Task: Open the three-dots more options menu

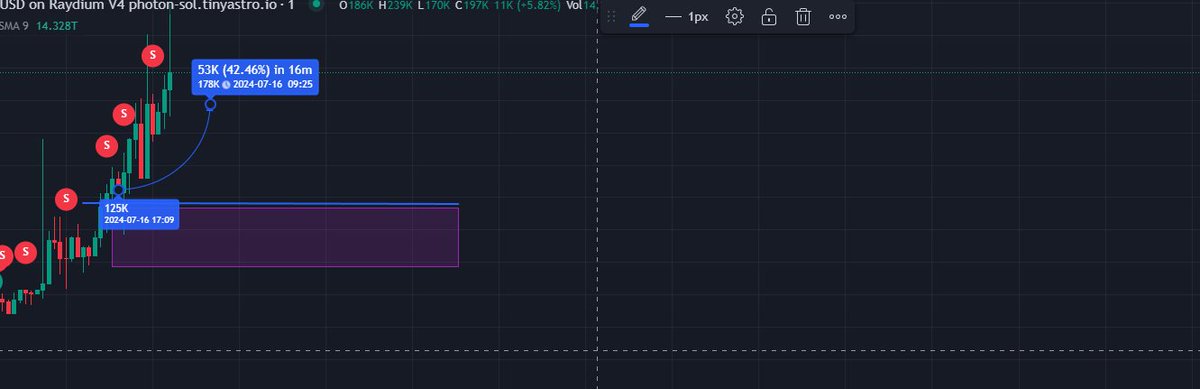Action: 838,17
